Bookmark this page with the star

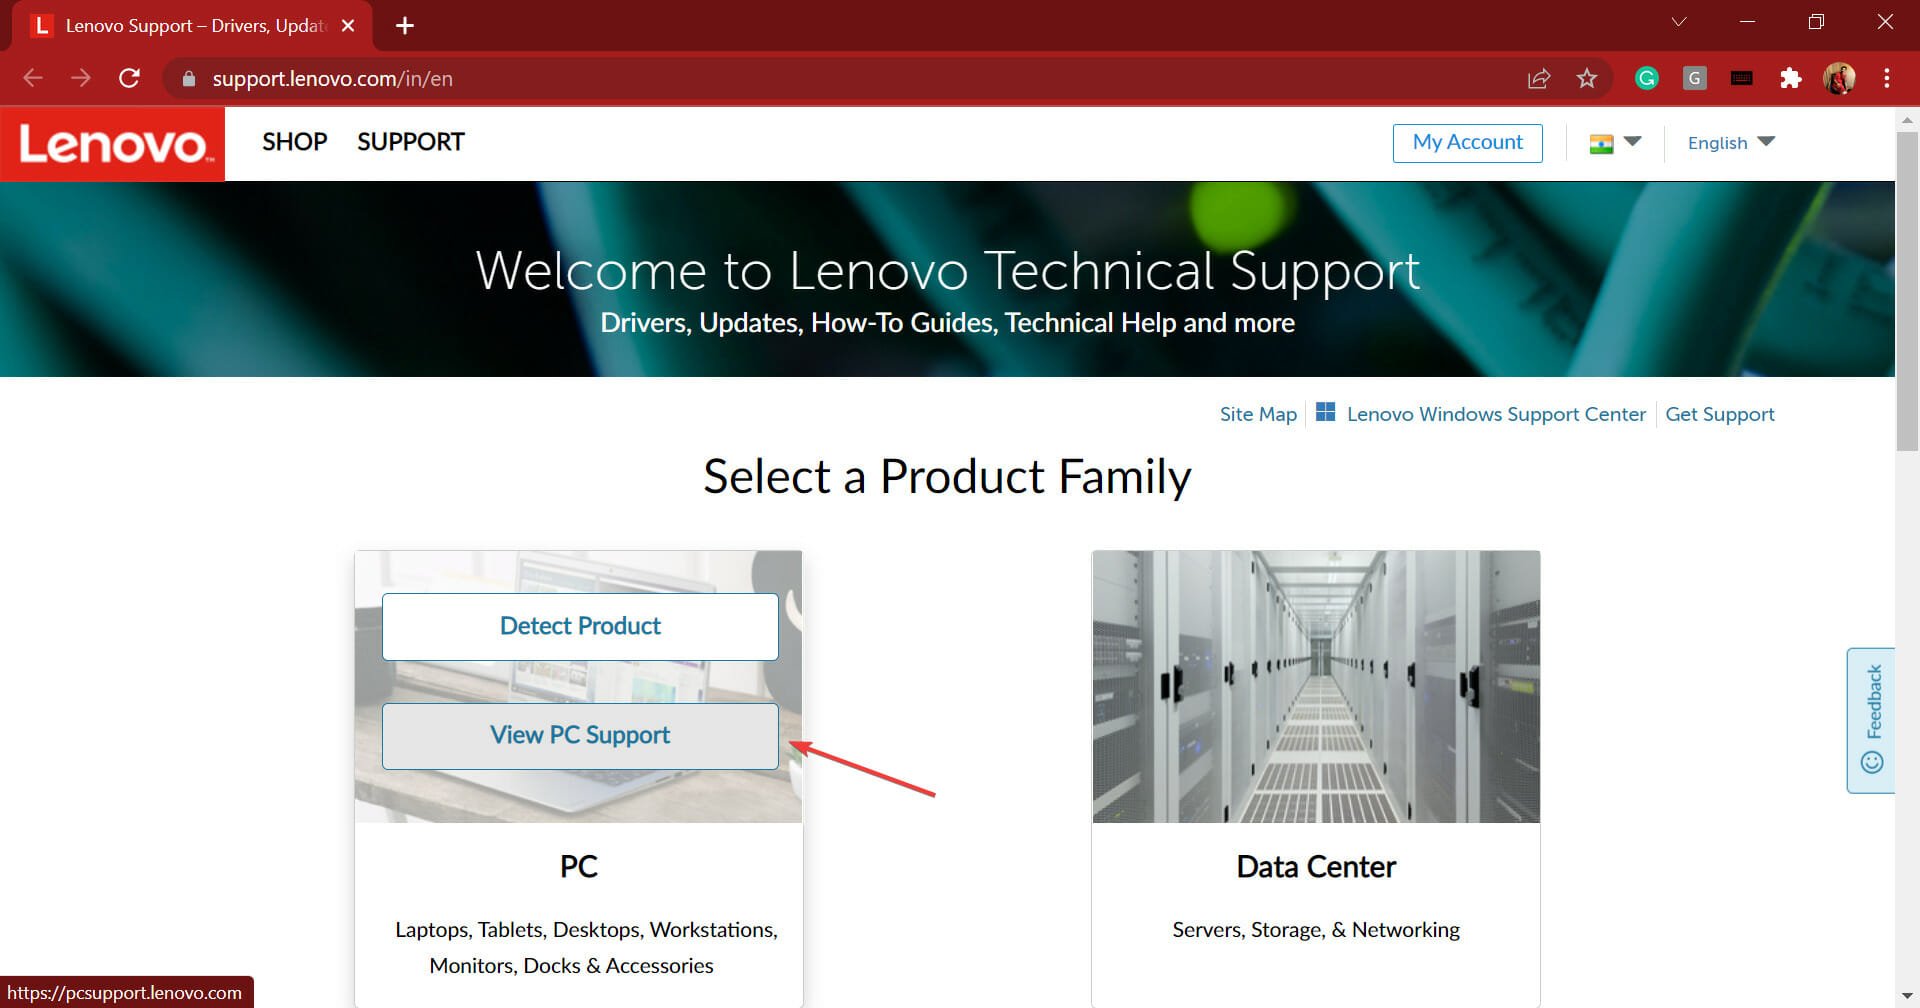coord(1587,78)
